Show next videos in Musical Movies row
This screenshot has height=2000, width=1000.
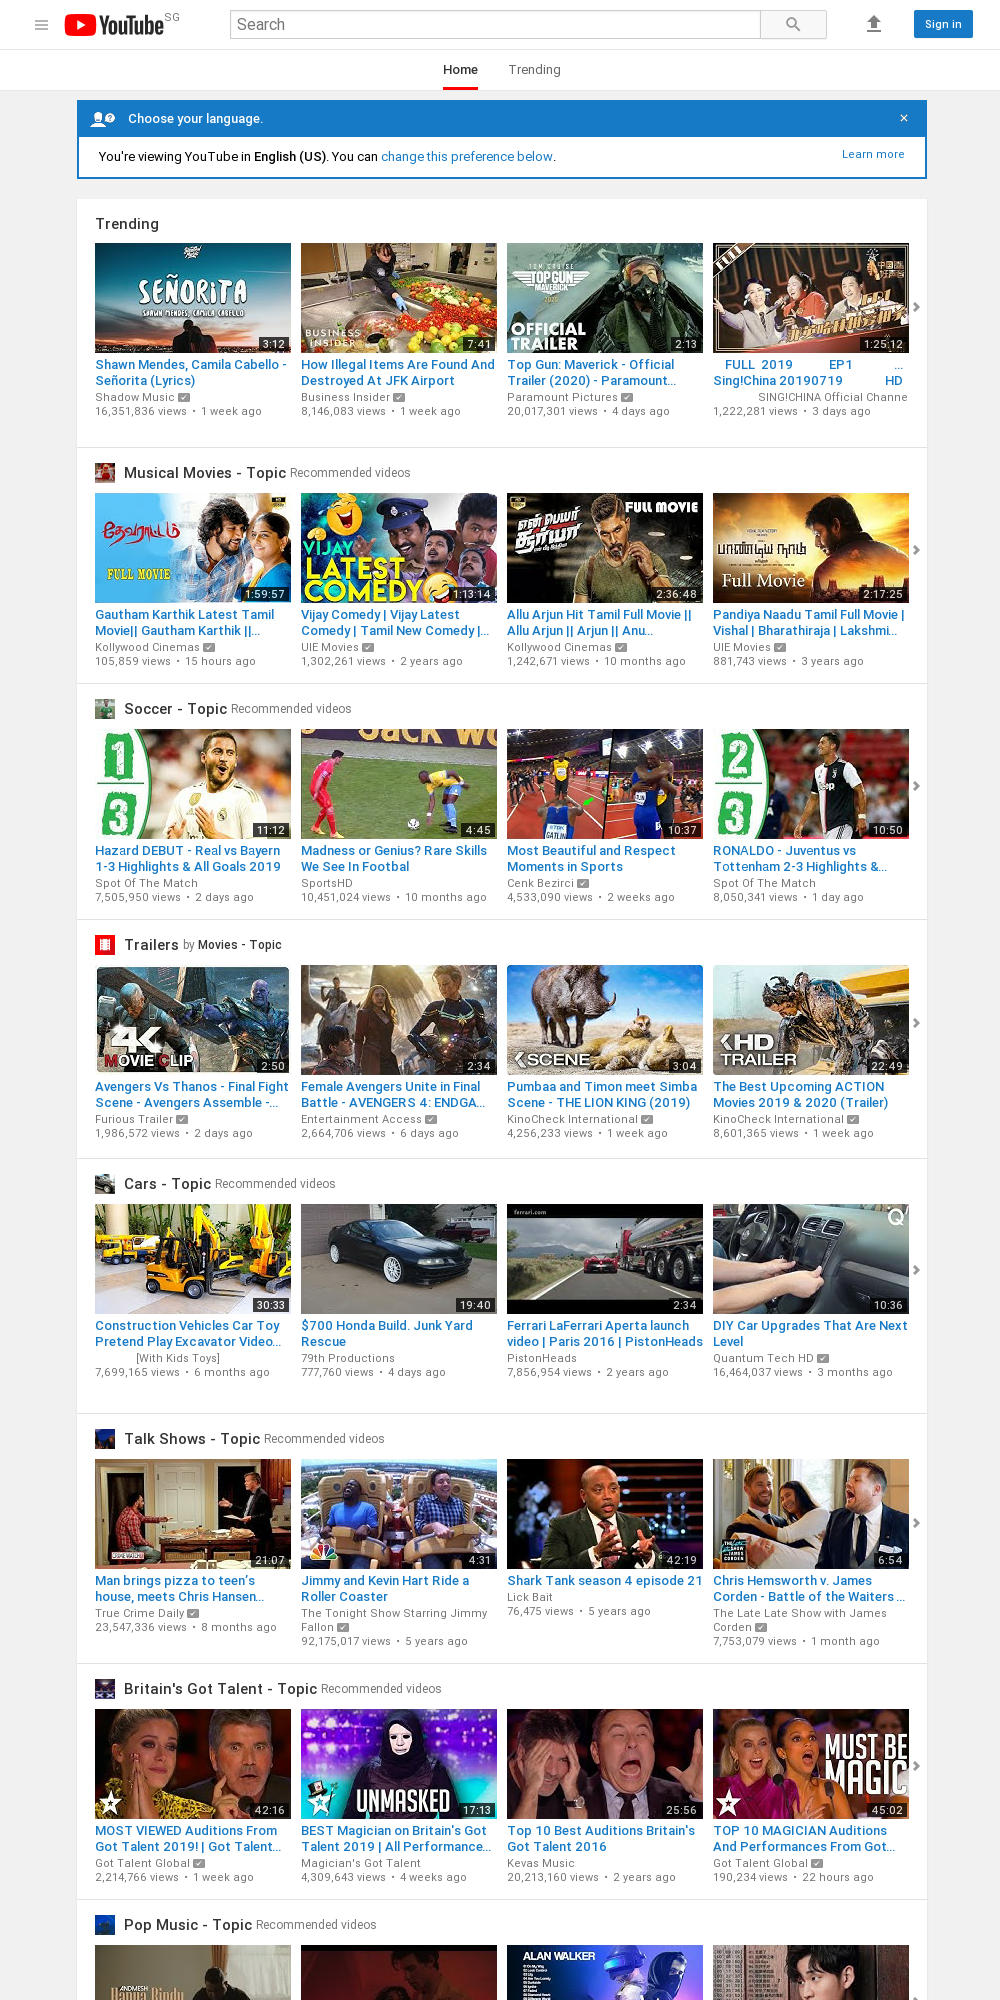(x=916, y=550)
